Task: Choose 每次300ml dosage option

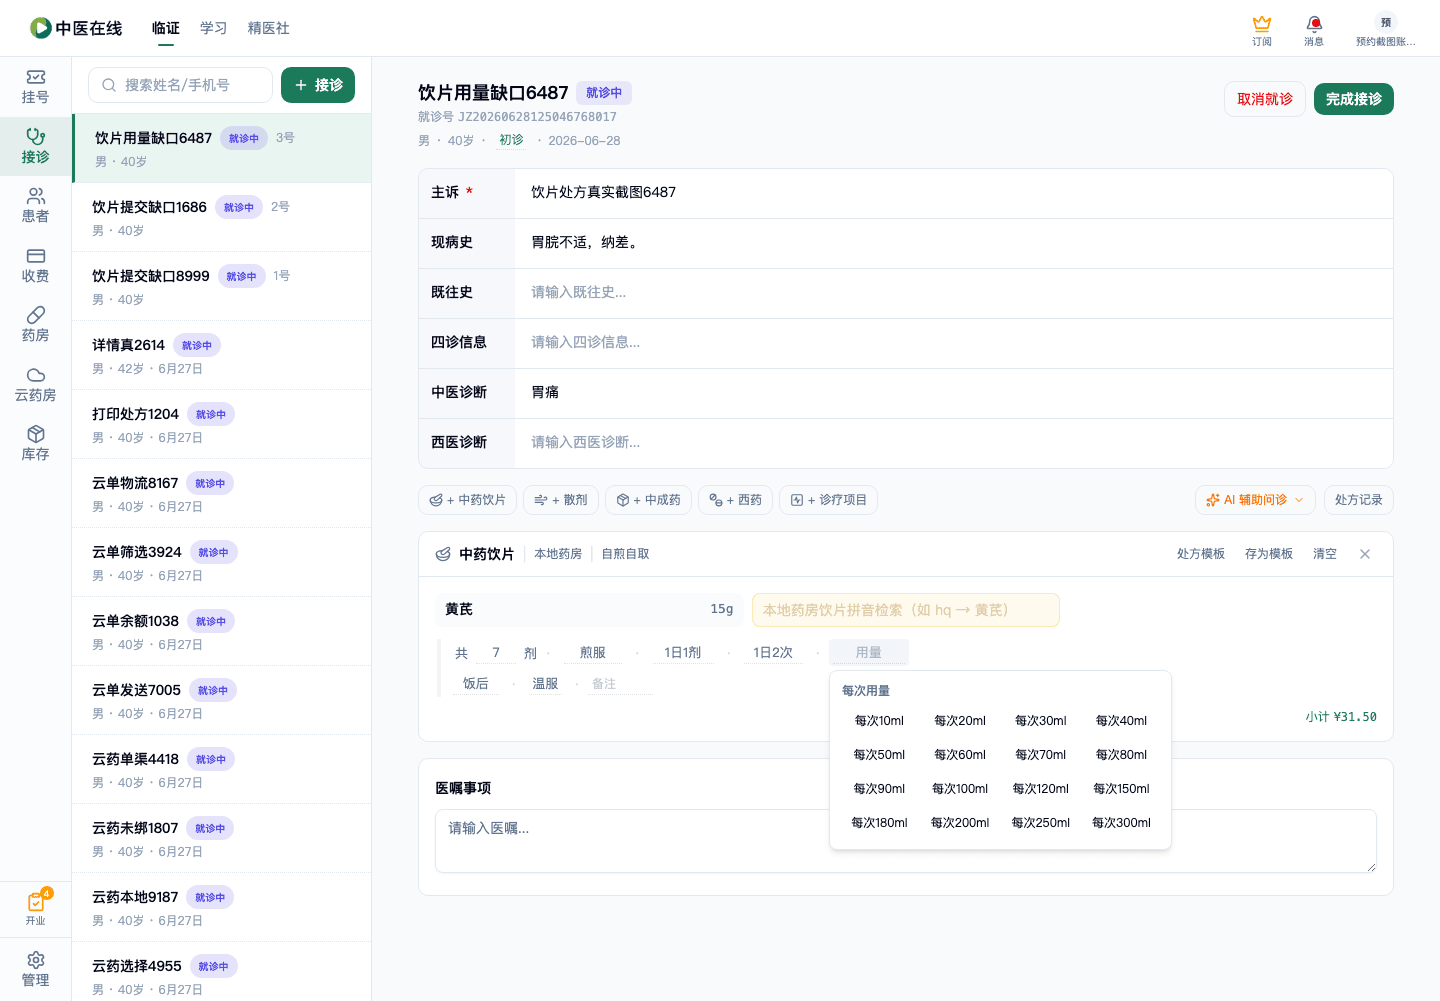Action: coord(1121,823)
